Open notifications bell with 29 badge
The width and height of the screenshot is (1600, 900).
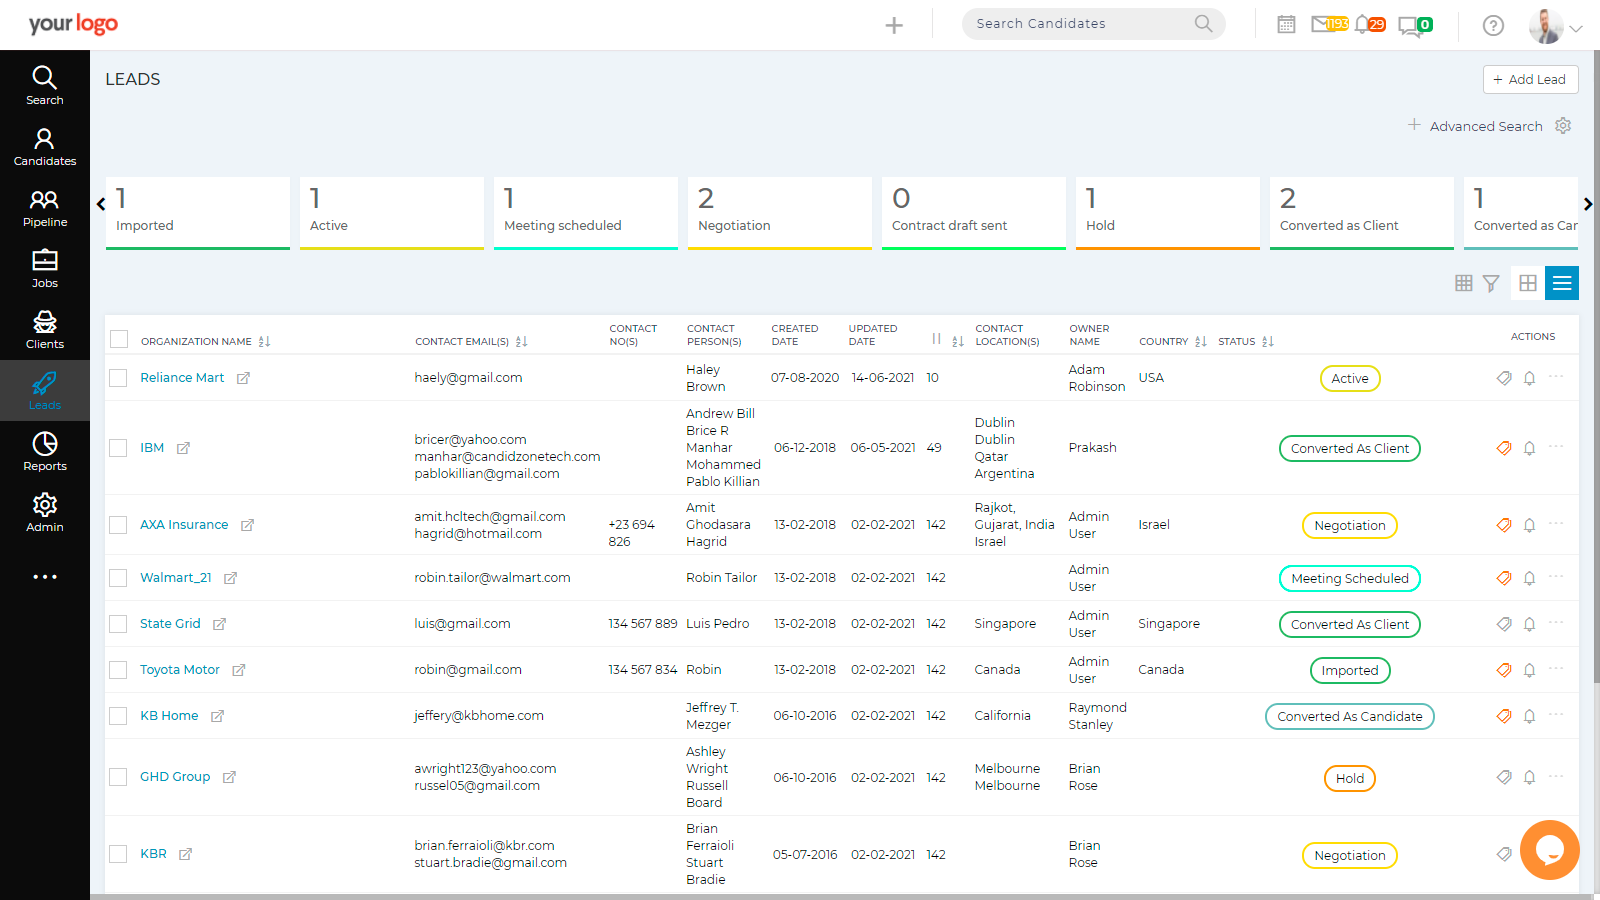(1369, 24)
